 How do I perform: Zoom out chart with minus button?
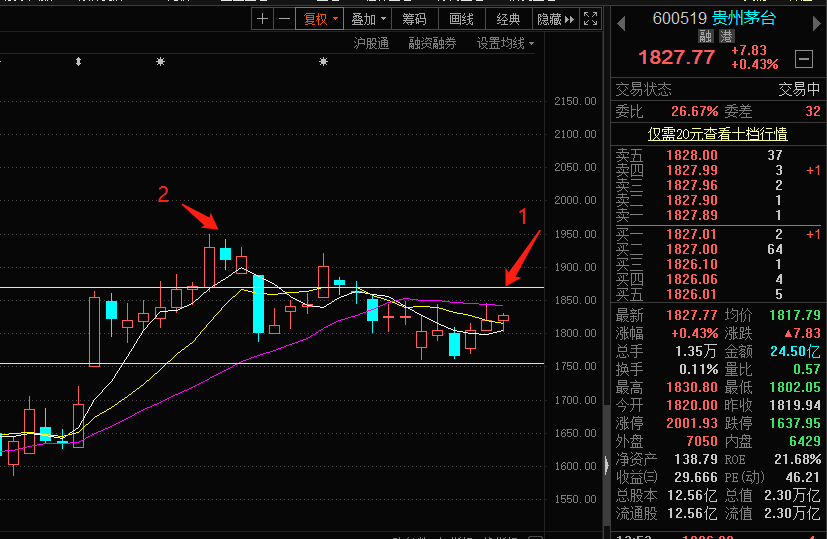pyautogui.click(x=284, y=19)
